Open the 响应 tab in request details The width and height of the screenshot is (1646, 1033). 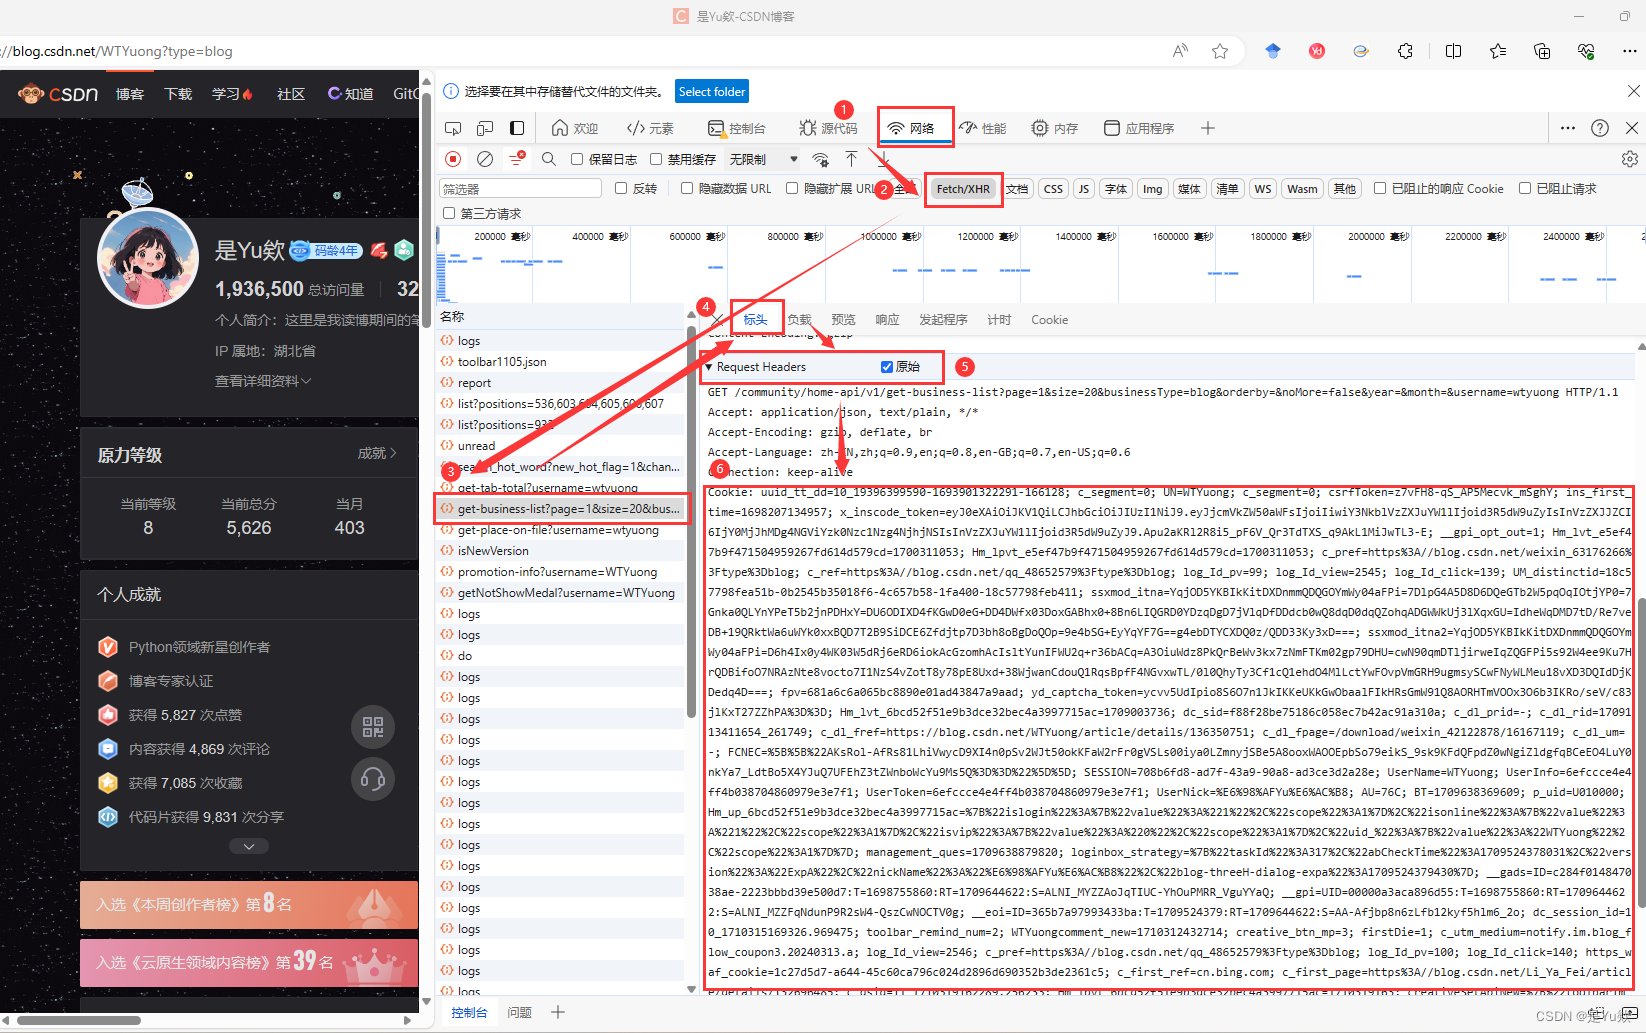point(887,320)
